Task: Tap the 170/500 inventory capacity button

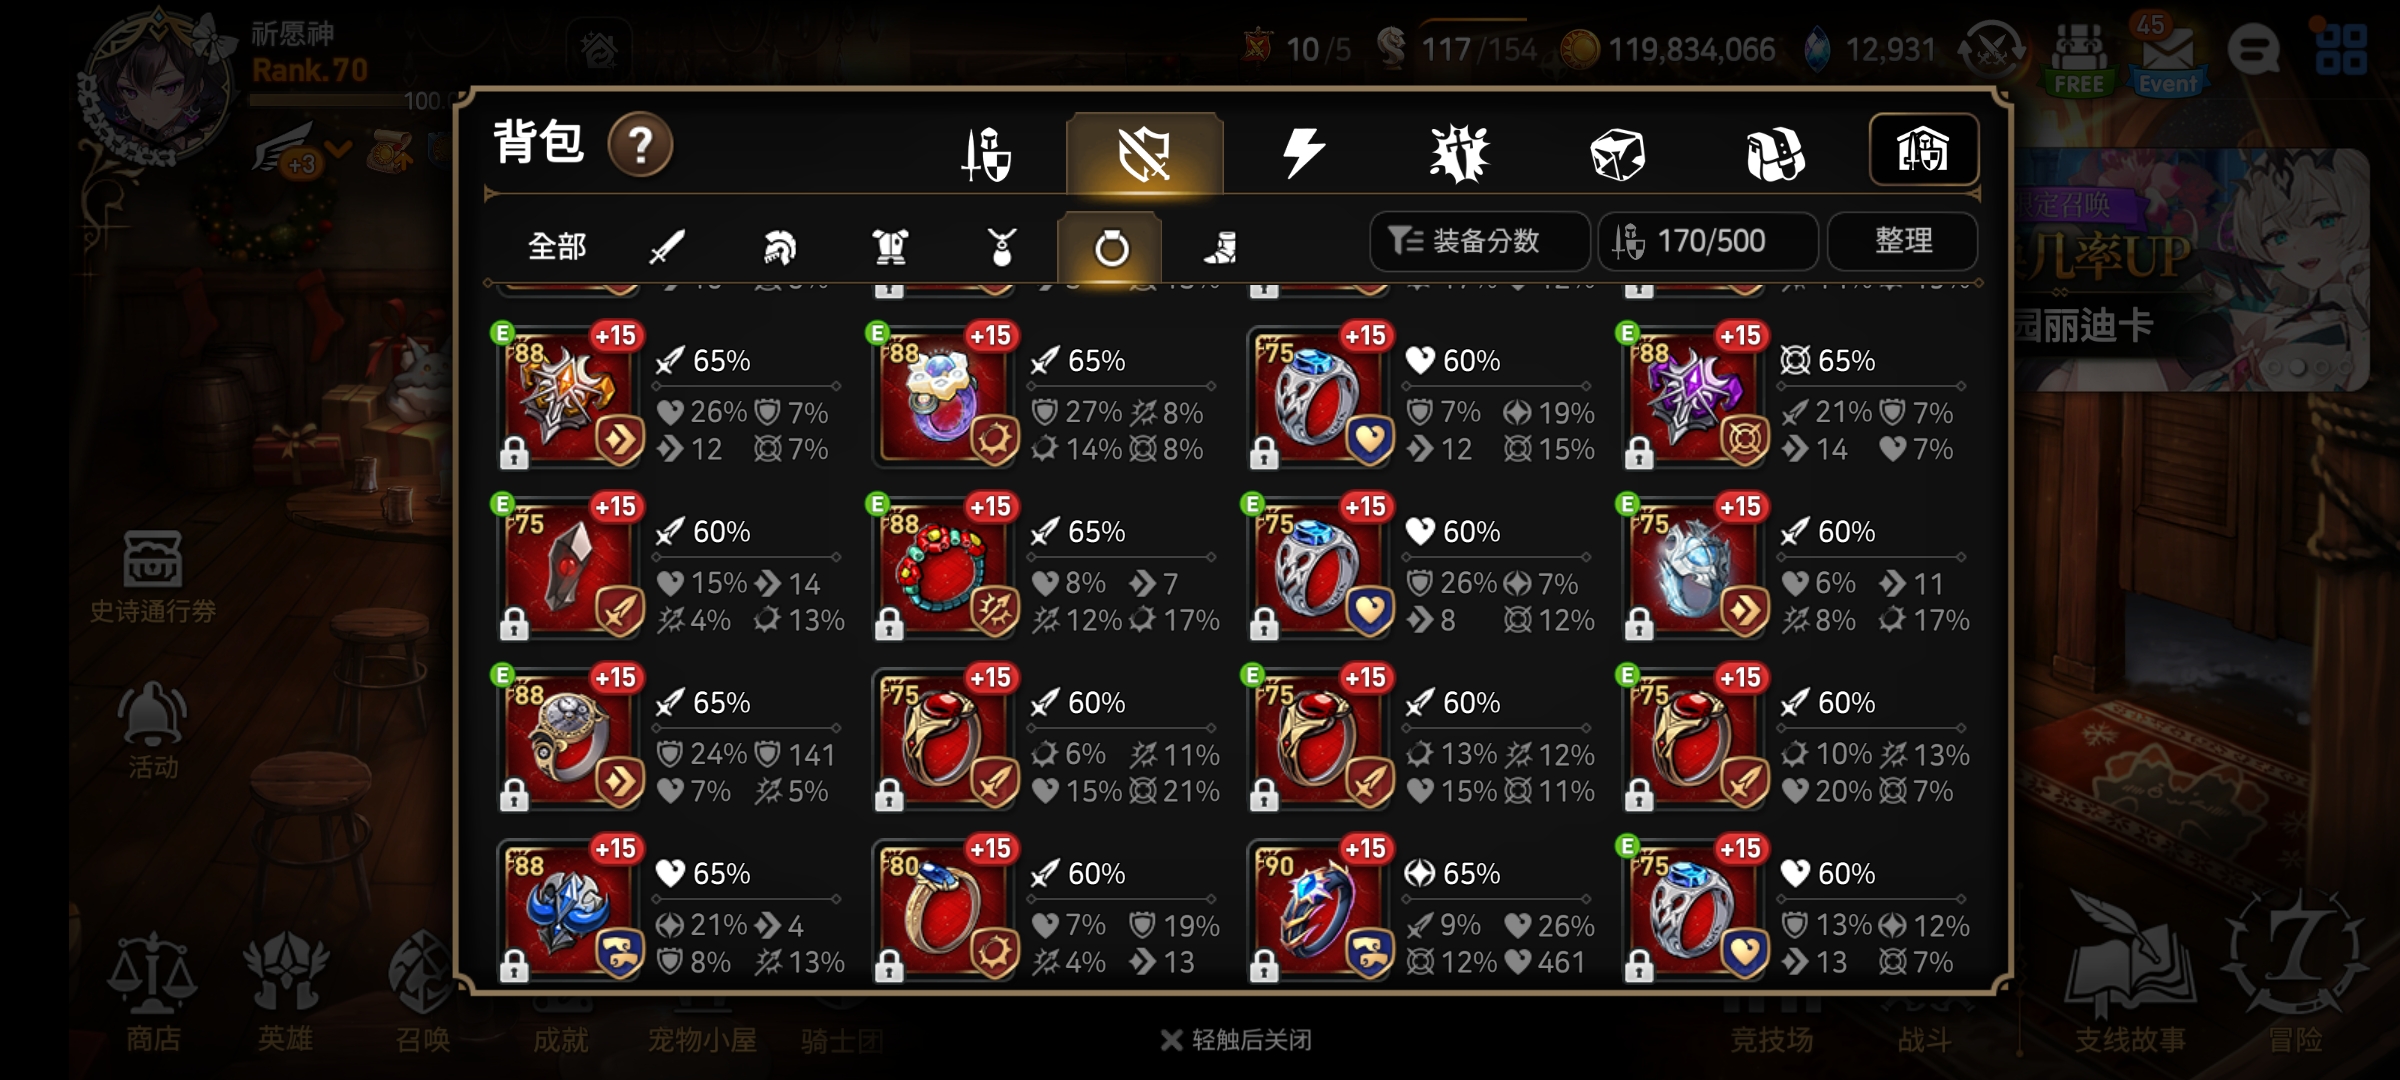Action: point(1708,241)
